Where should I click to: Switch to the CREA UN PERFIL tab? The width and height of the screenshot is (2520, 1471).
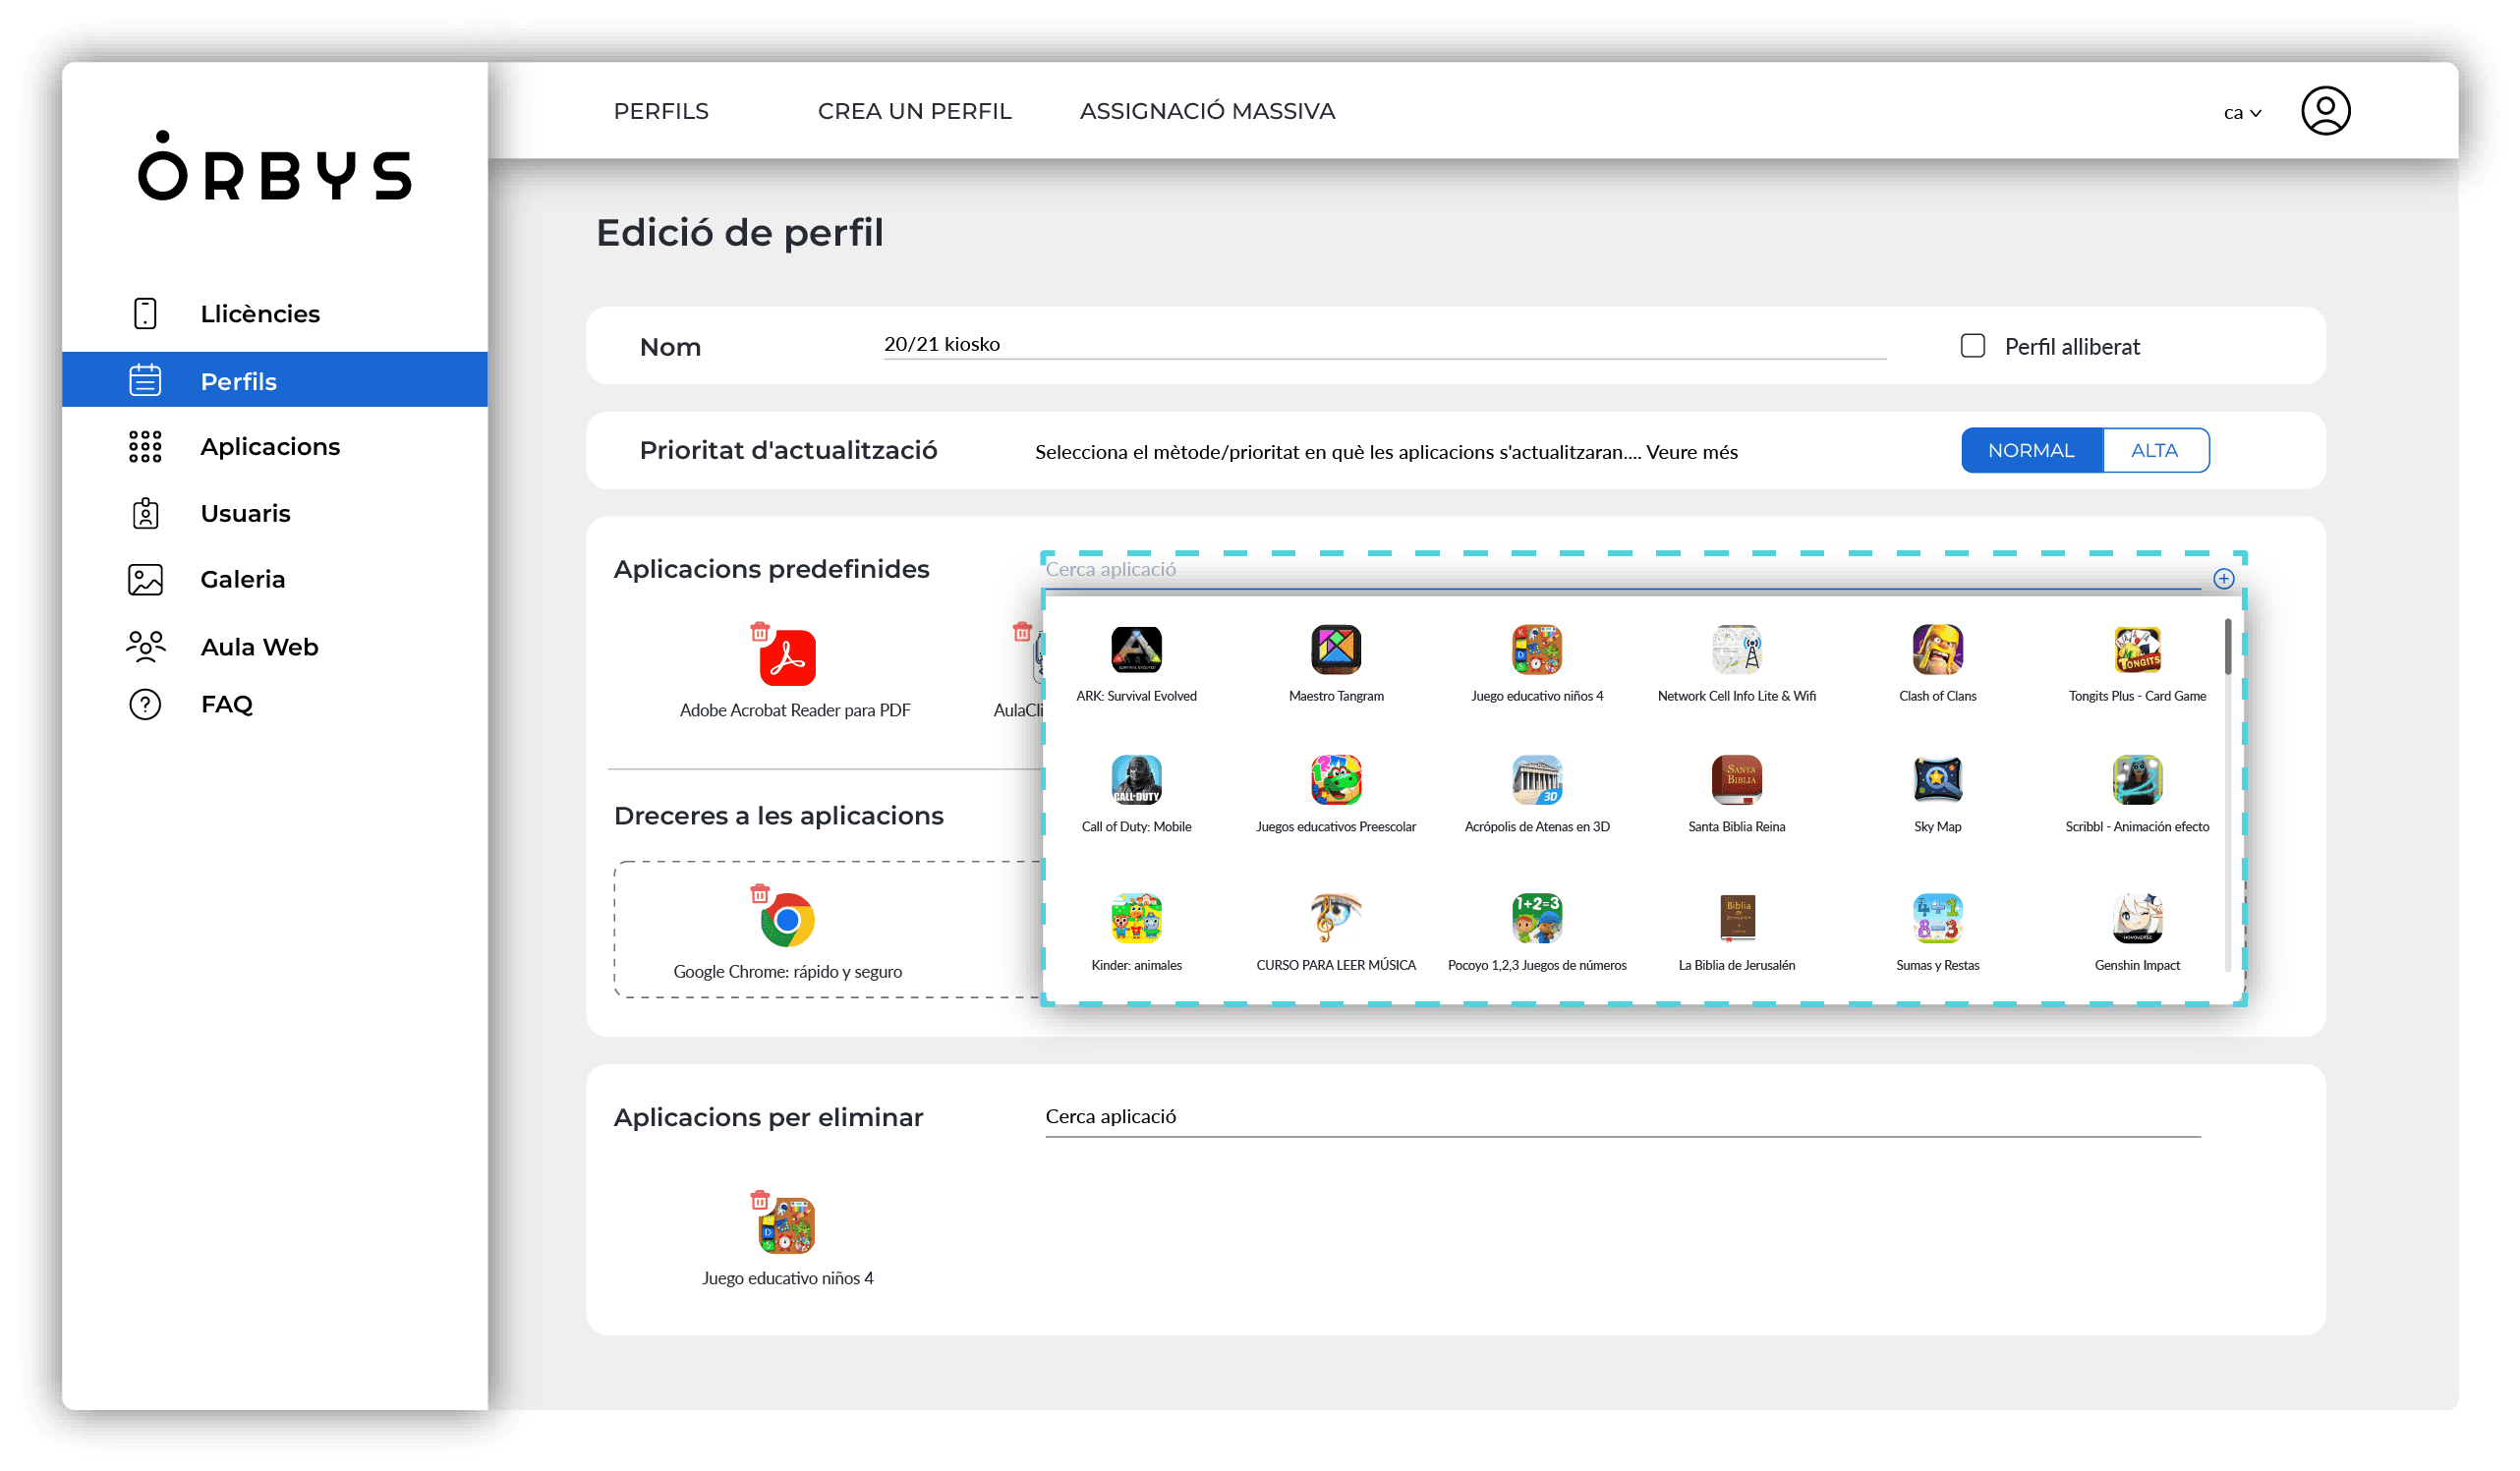click(x=914, y=110)
